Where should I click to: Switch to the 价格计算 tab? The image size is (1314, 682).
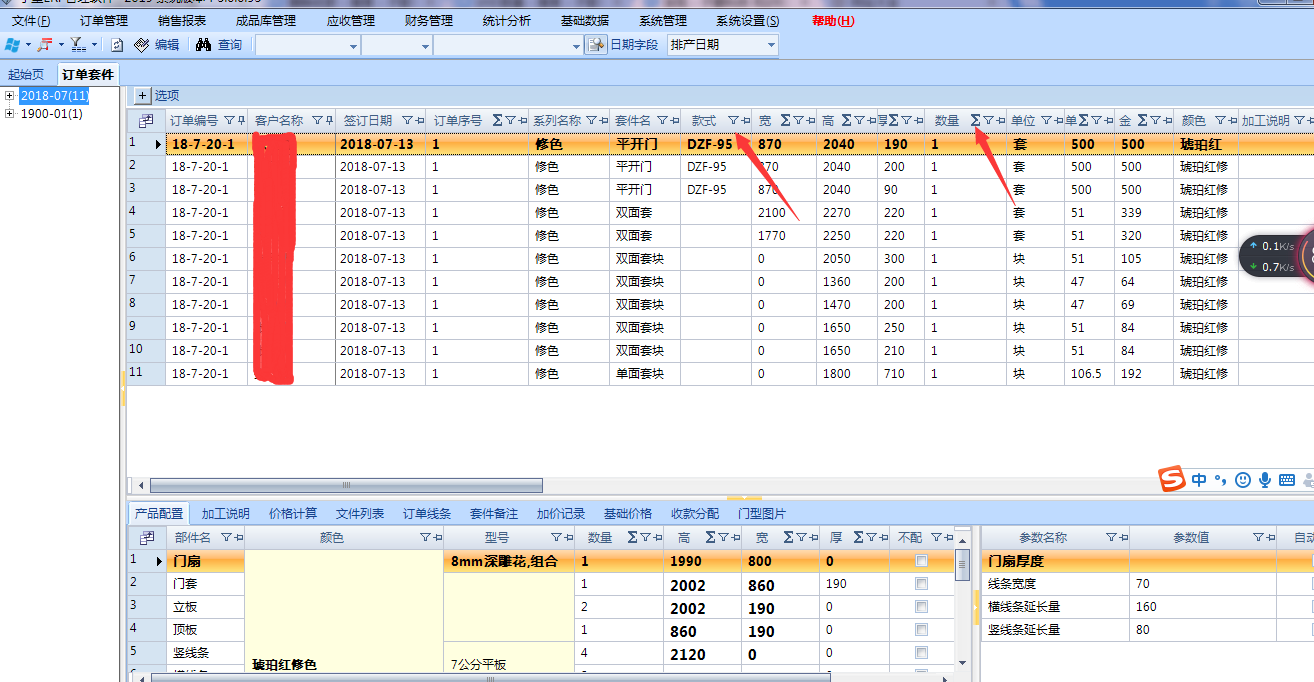[293, 514]
